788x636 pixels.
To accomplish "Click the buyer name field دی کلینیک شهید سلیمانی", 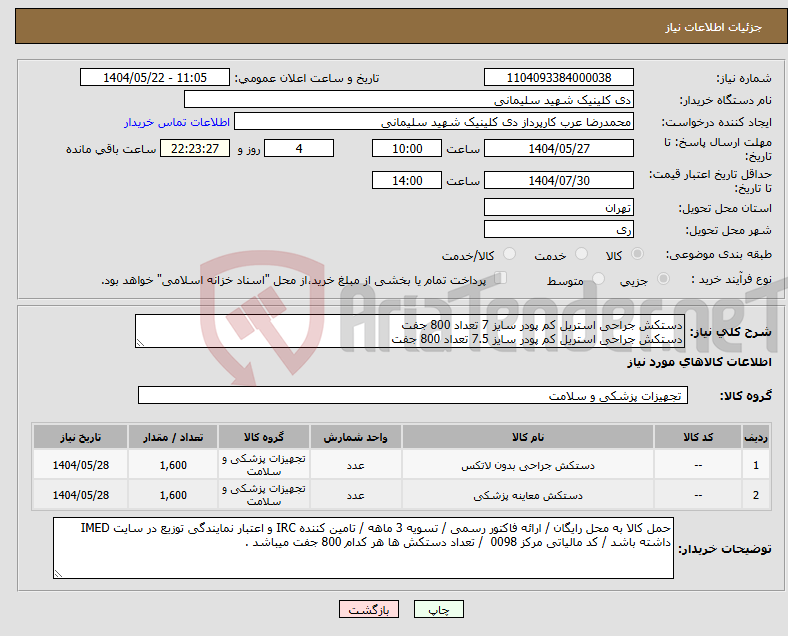I will pyautogui.click(x=409, y=99).
